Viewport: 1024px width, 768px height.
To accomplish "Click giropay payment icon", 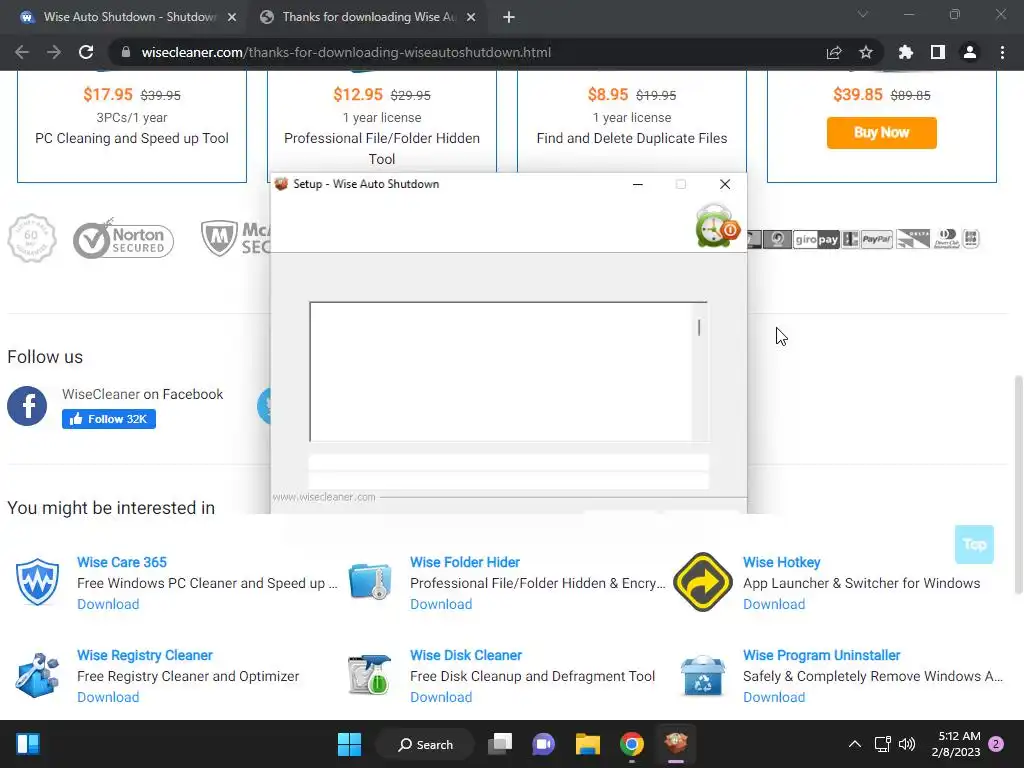I will (816, 239).
